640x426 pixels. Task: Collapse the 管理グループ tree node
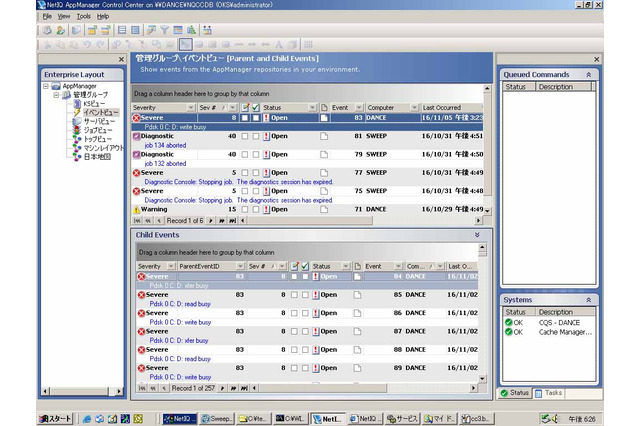(x=57, y=95)
